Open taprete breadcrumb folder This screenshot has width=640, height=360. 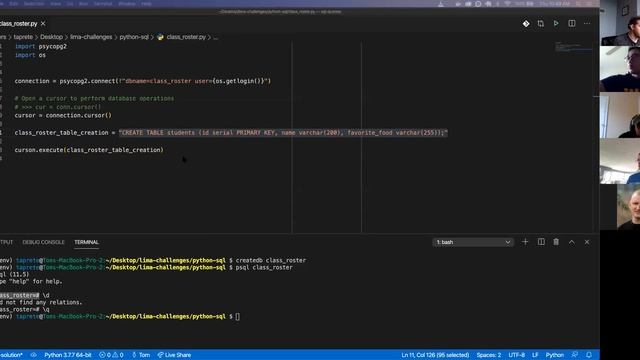pyautogui.click(x=23, y=37)
